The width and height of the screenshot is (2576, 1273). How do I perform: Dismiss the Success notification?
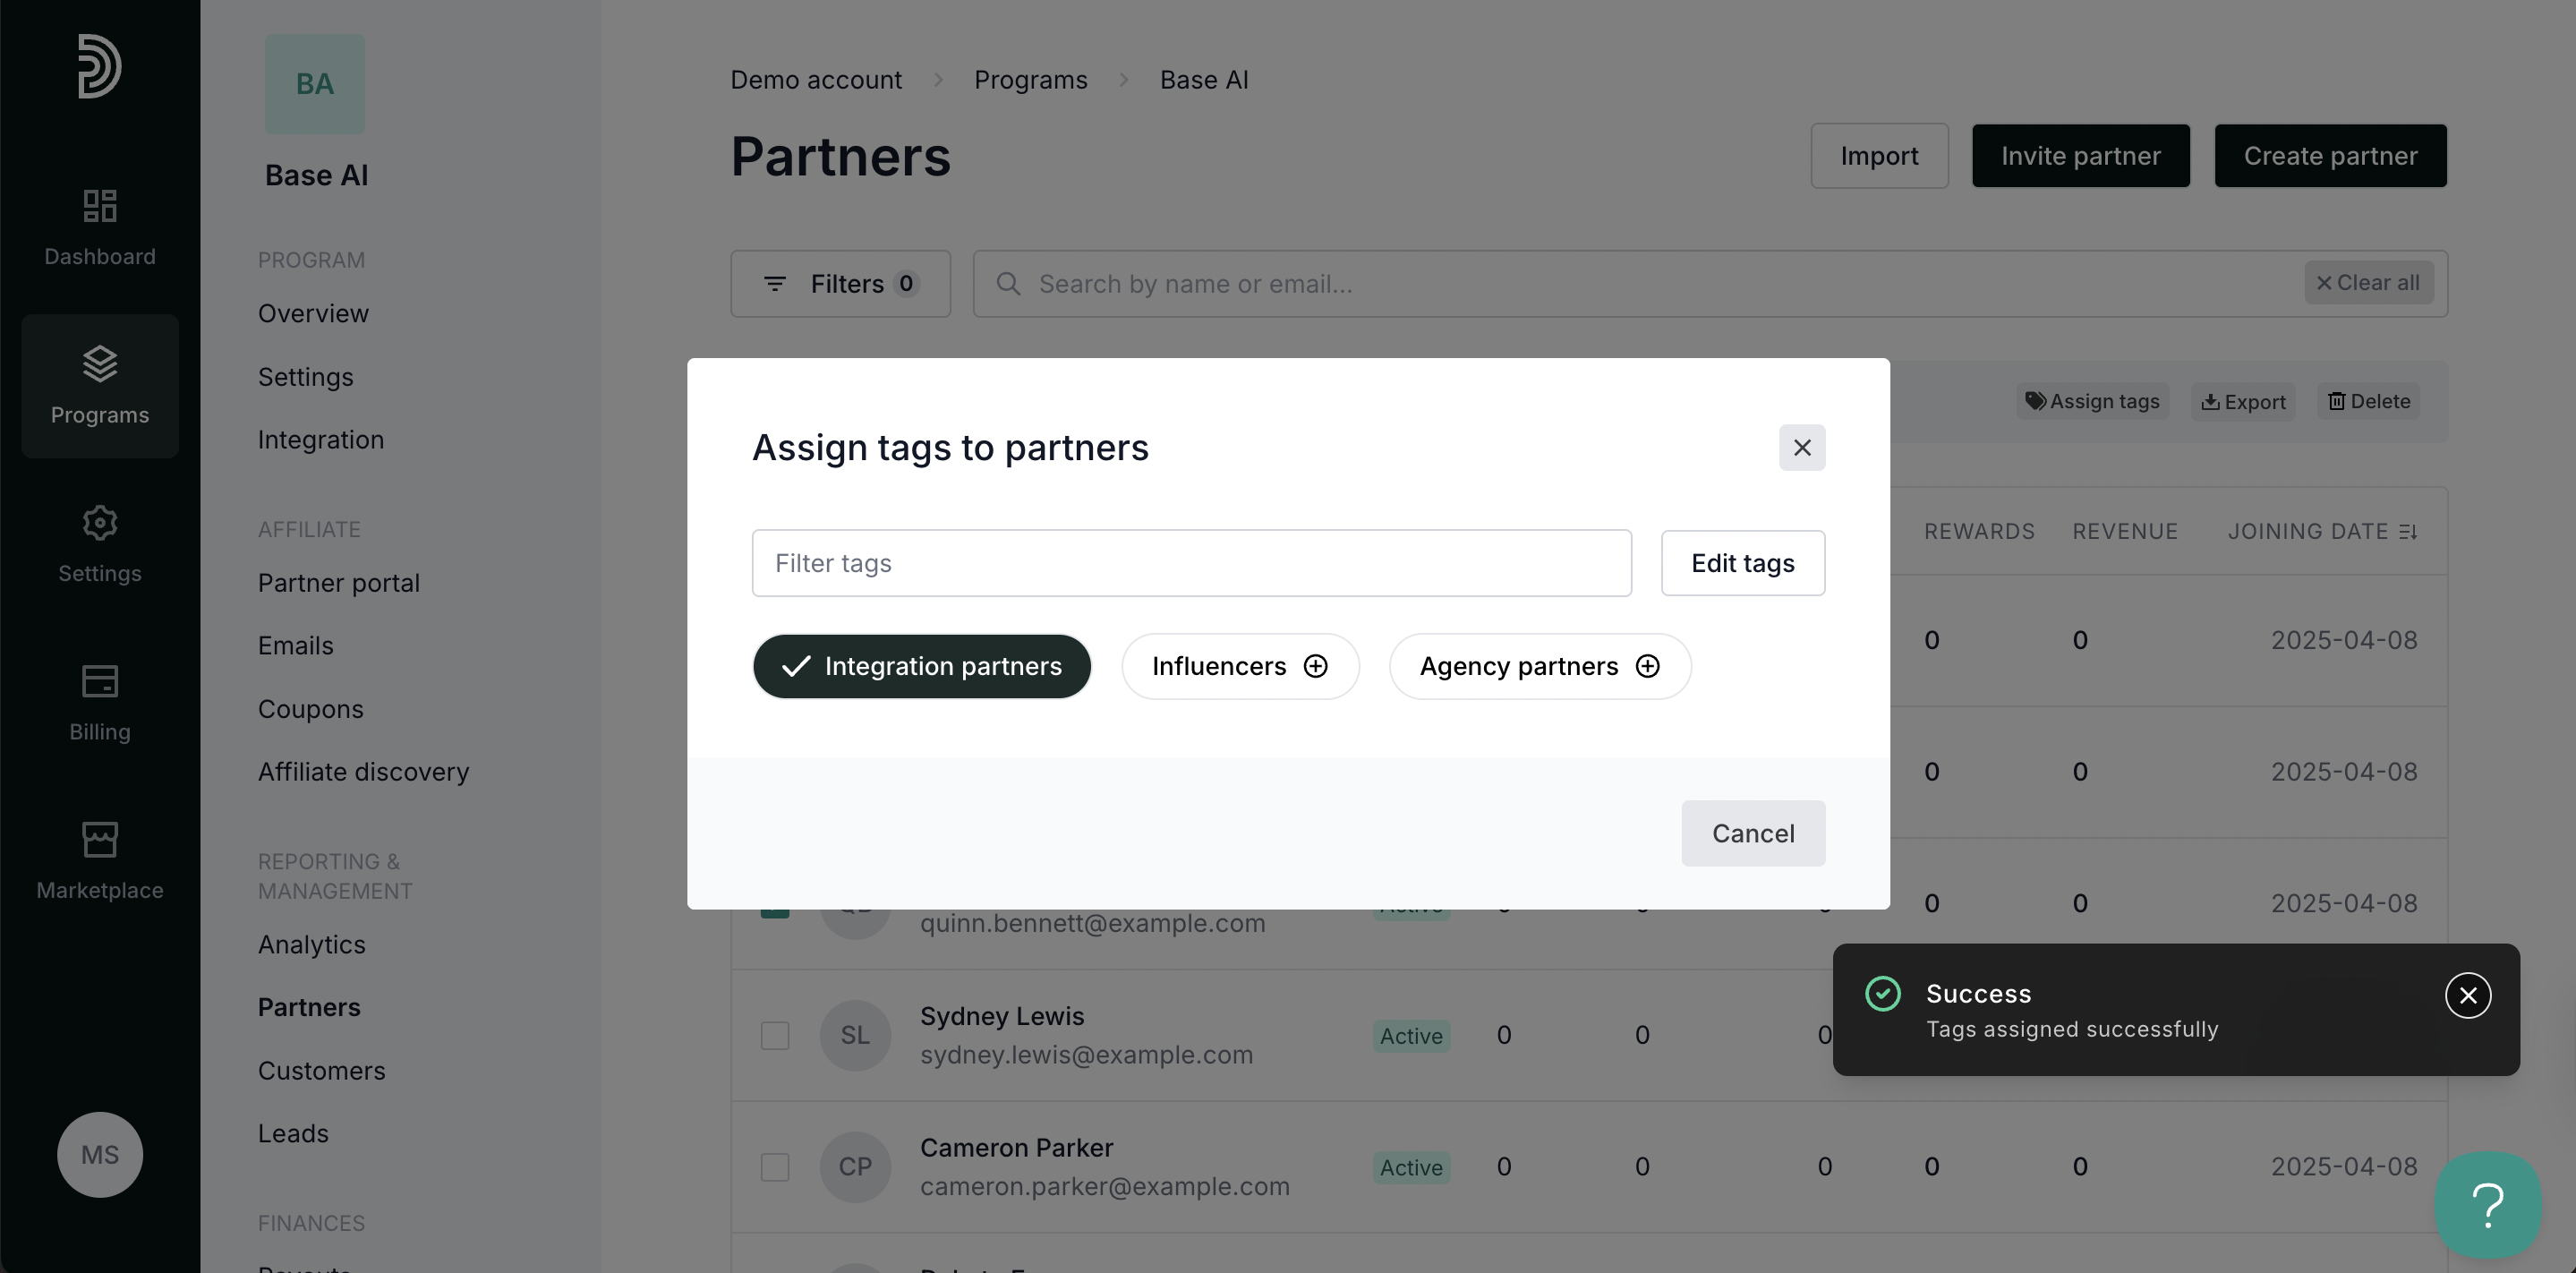(x=2468, y=995)
